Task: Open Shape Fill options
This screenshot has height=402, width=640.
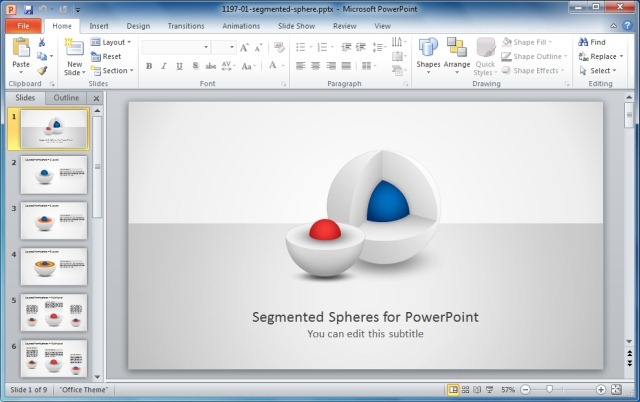Action: [x=527, y=42]
